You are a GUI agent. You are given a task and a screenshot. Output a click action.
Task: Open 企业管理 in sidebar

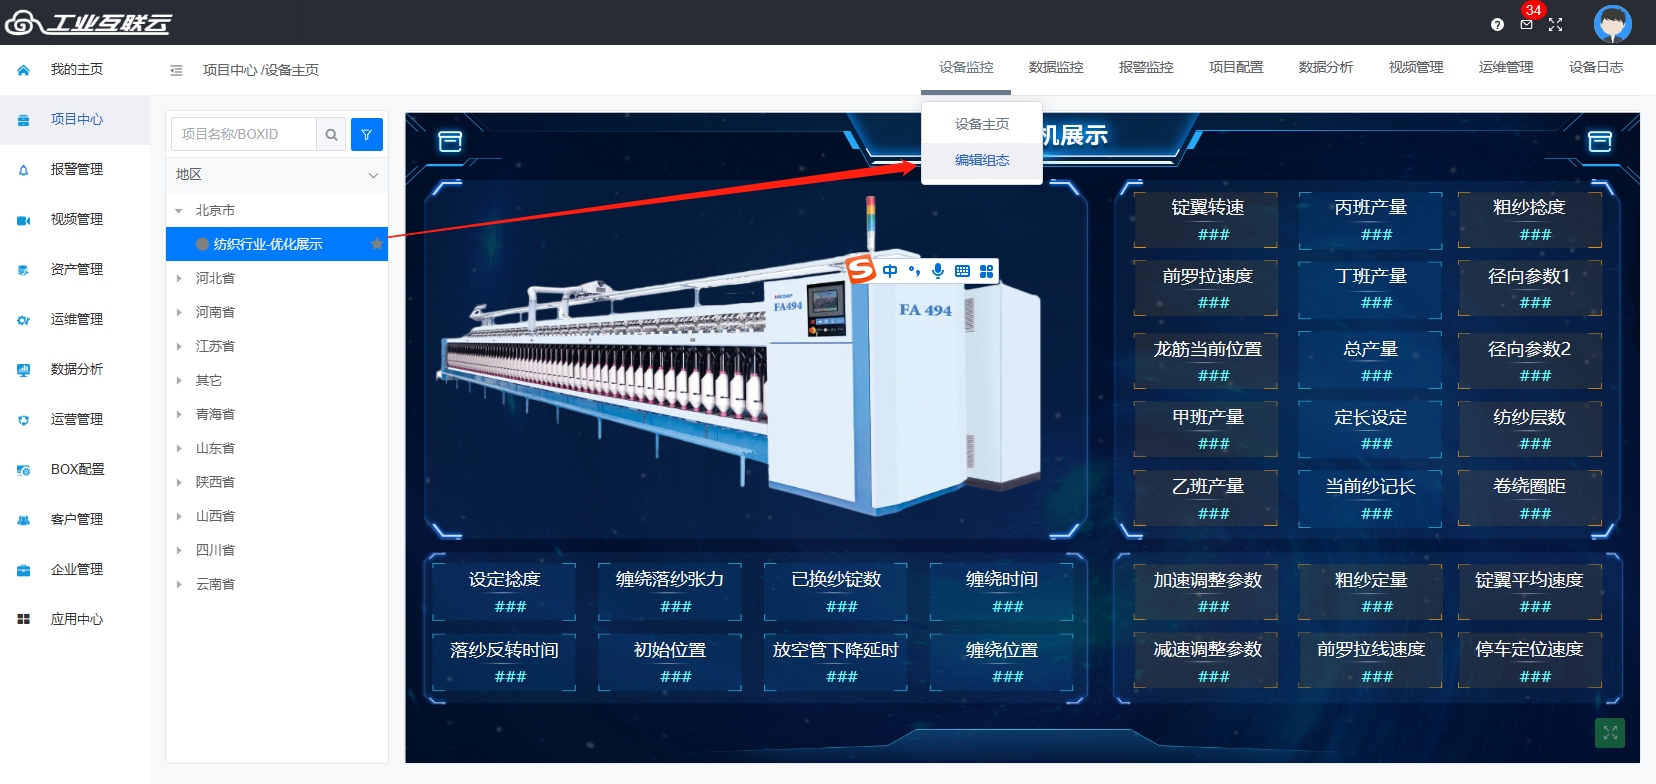click(75, 570)
